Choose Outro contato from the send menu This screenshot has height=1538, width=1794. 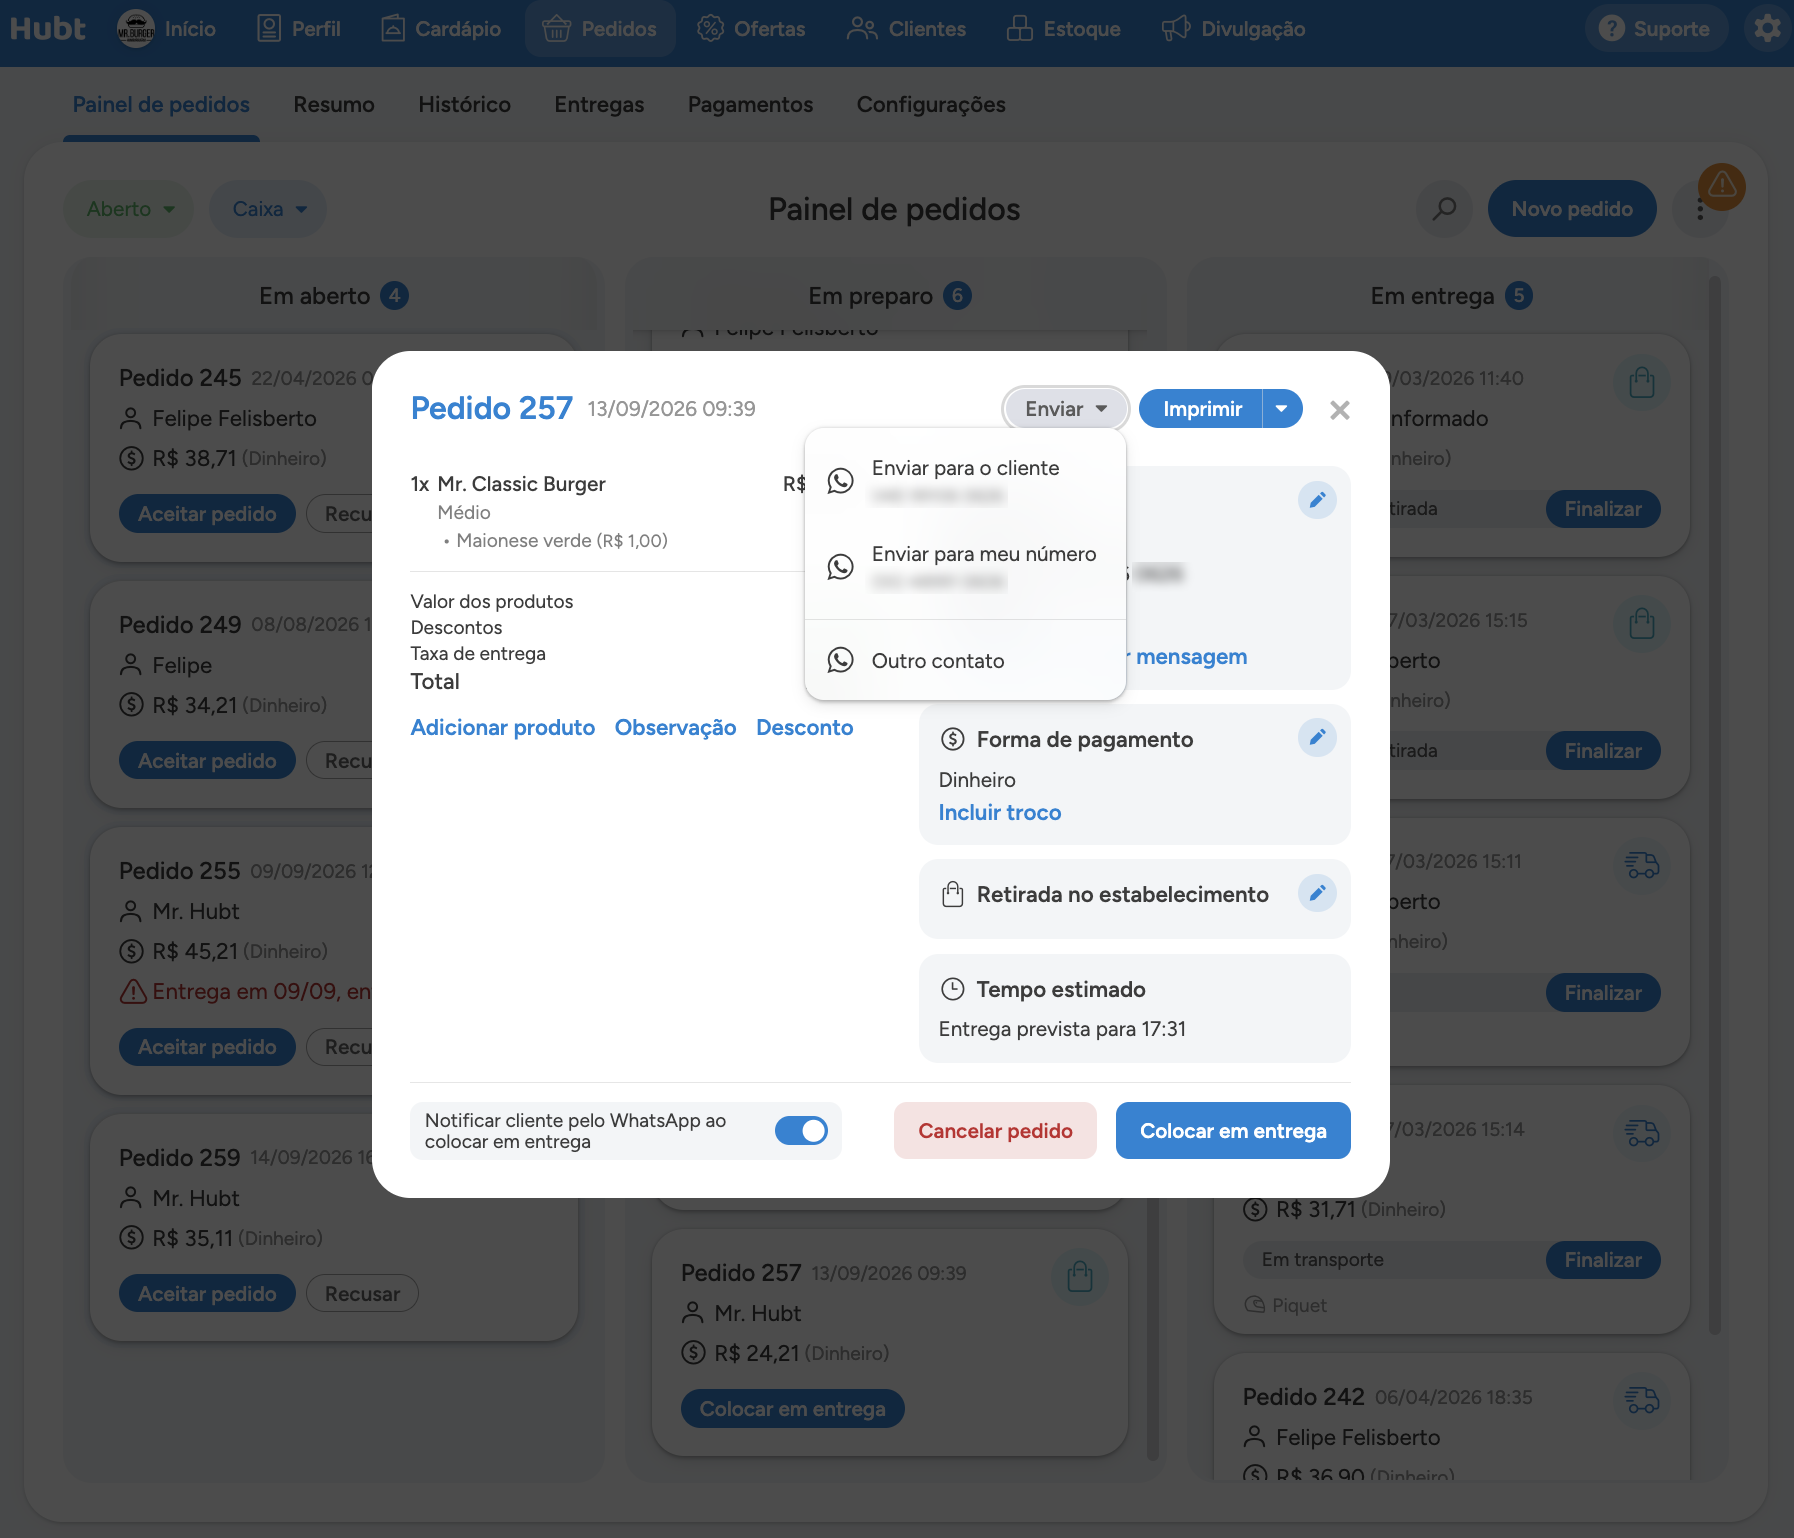coord(965,660)
